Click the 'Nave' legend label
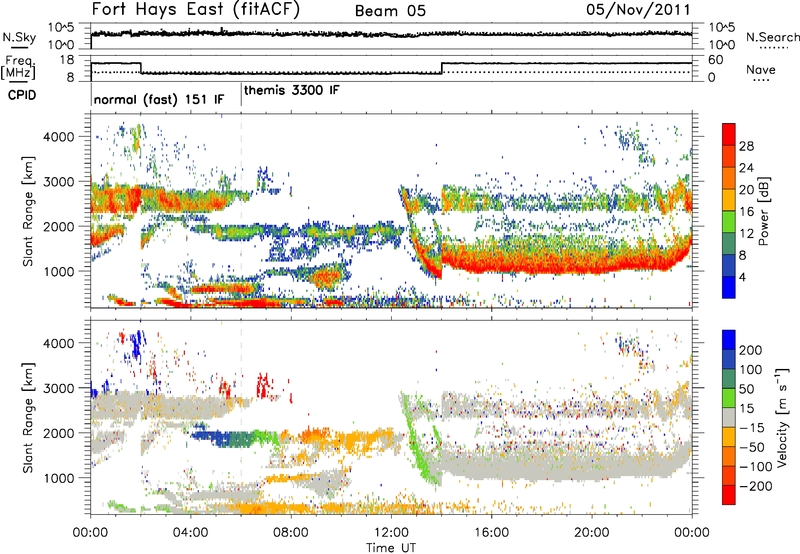 (760, 69)
